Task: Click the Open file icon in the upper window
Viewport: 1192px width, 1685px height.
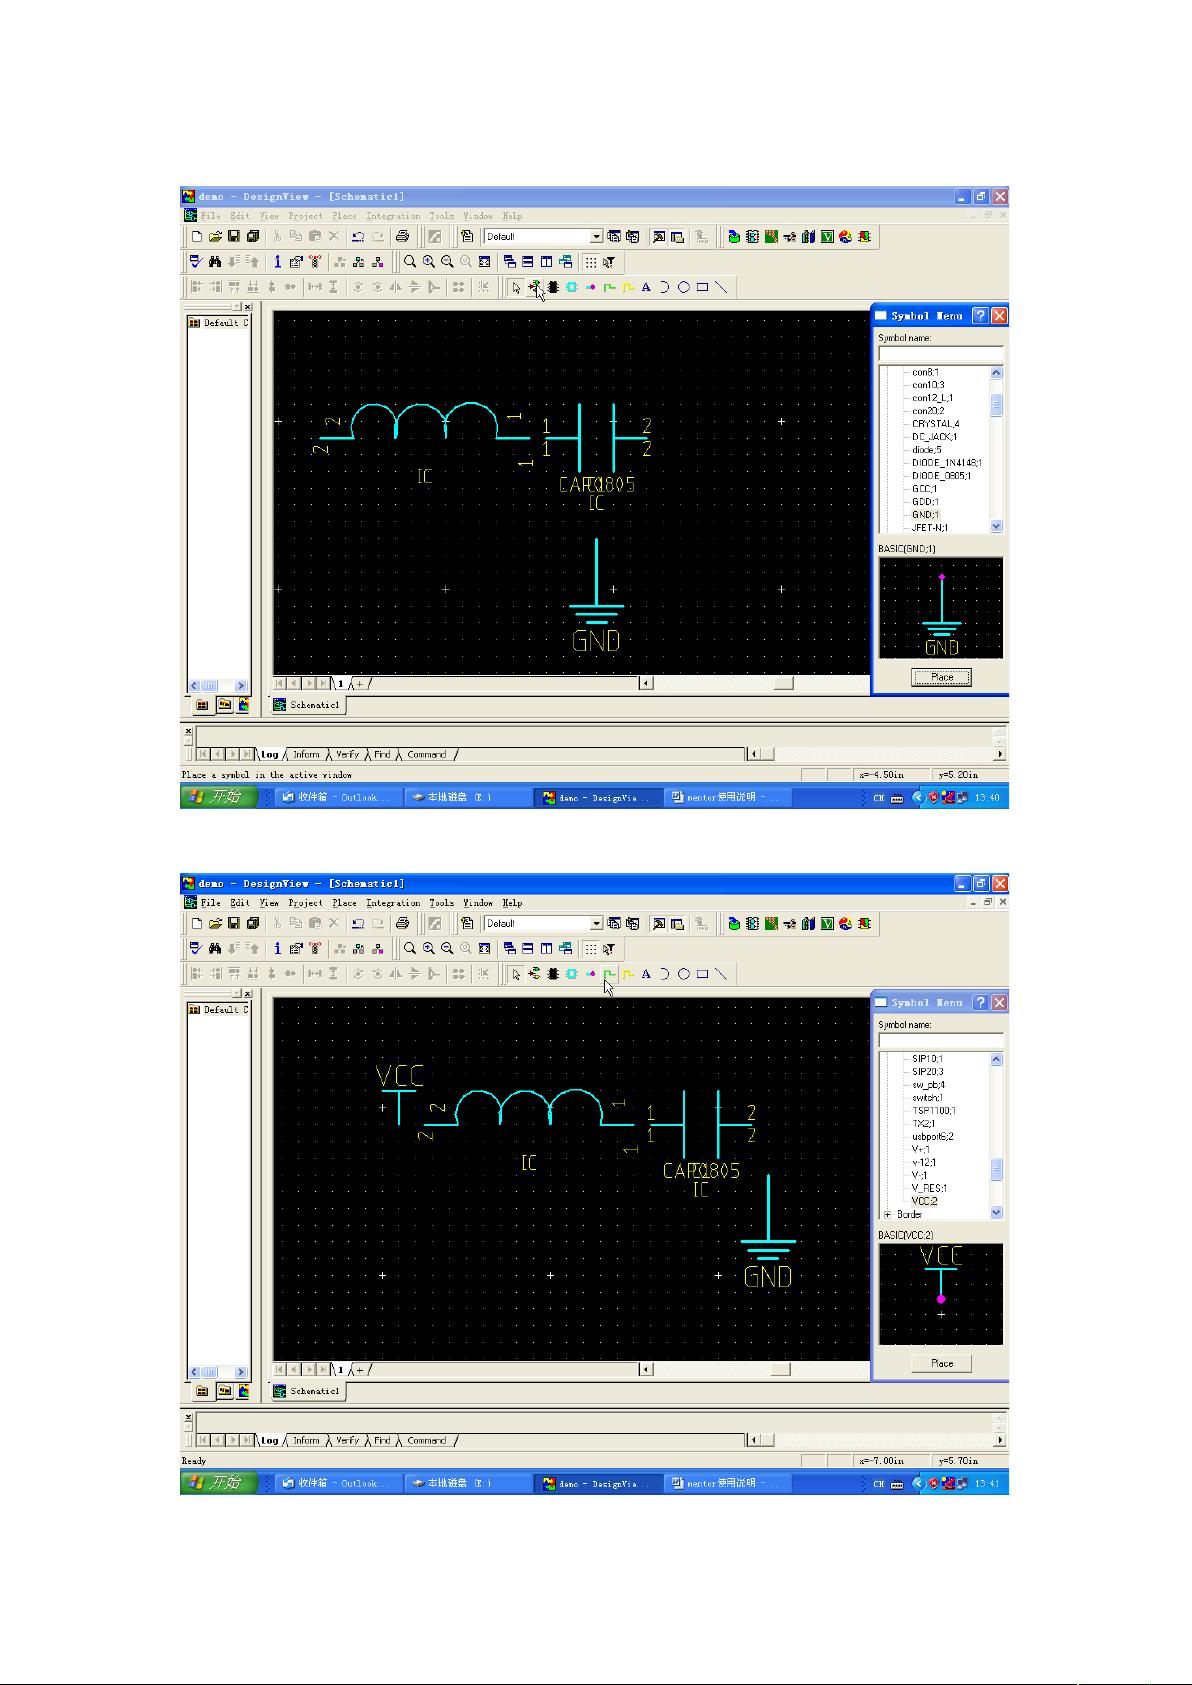Action: pos(215,237)
